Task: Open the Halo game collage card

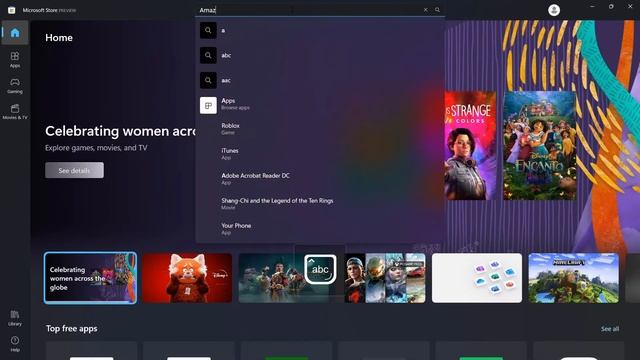Action: 385,278
